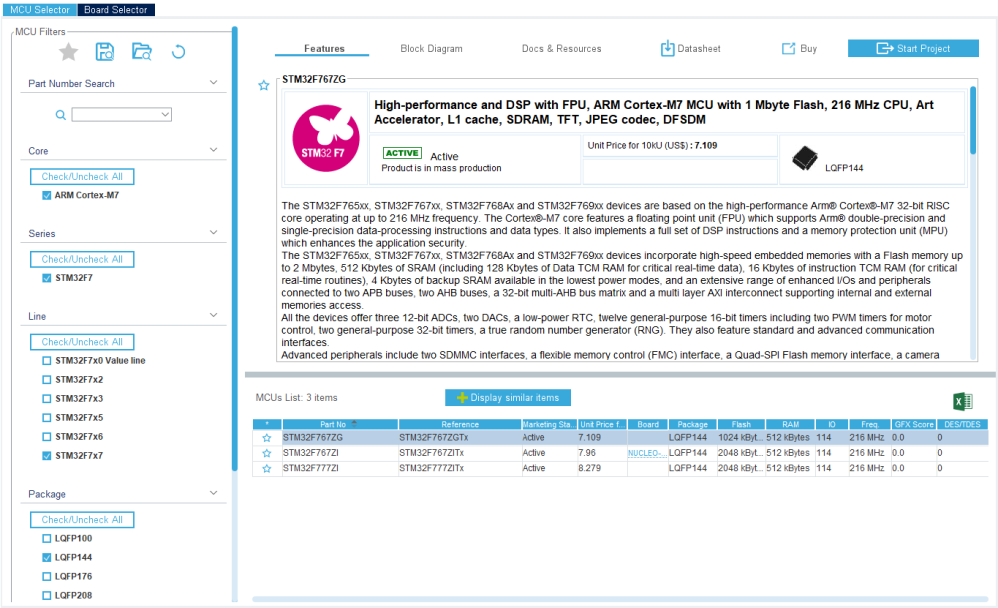Uncheck the STM32F7x7 line filter
The width and height of the screenshot is (998, 608).
46,456
